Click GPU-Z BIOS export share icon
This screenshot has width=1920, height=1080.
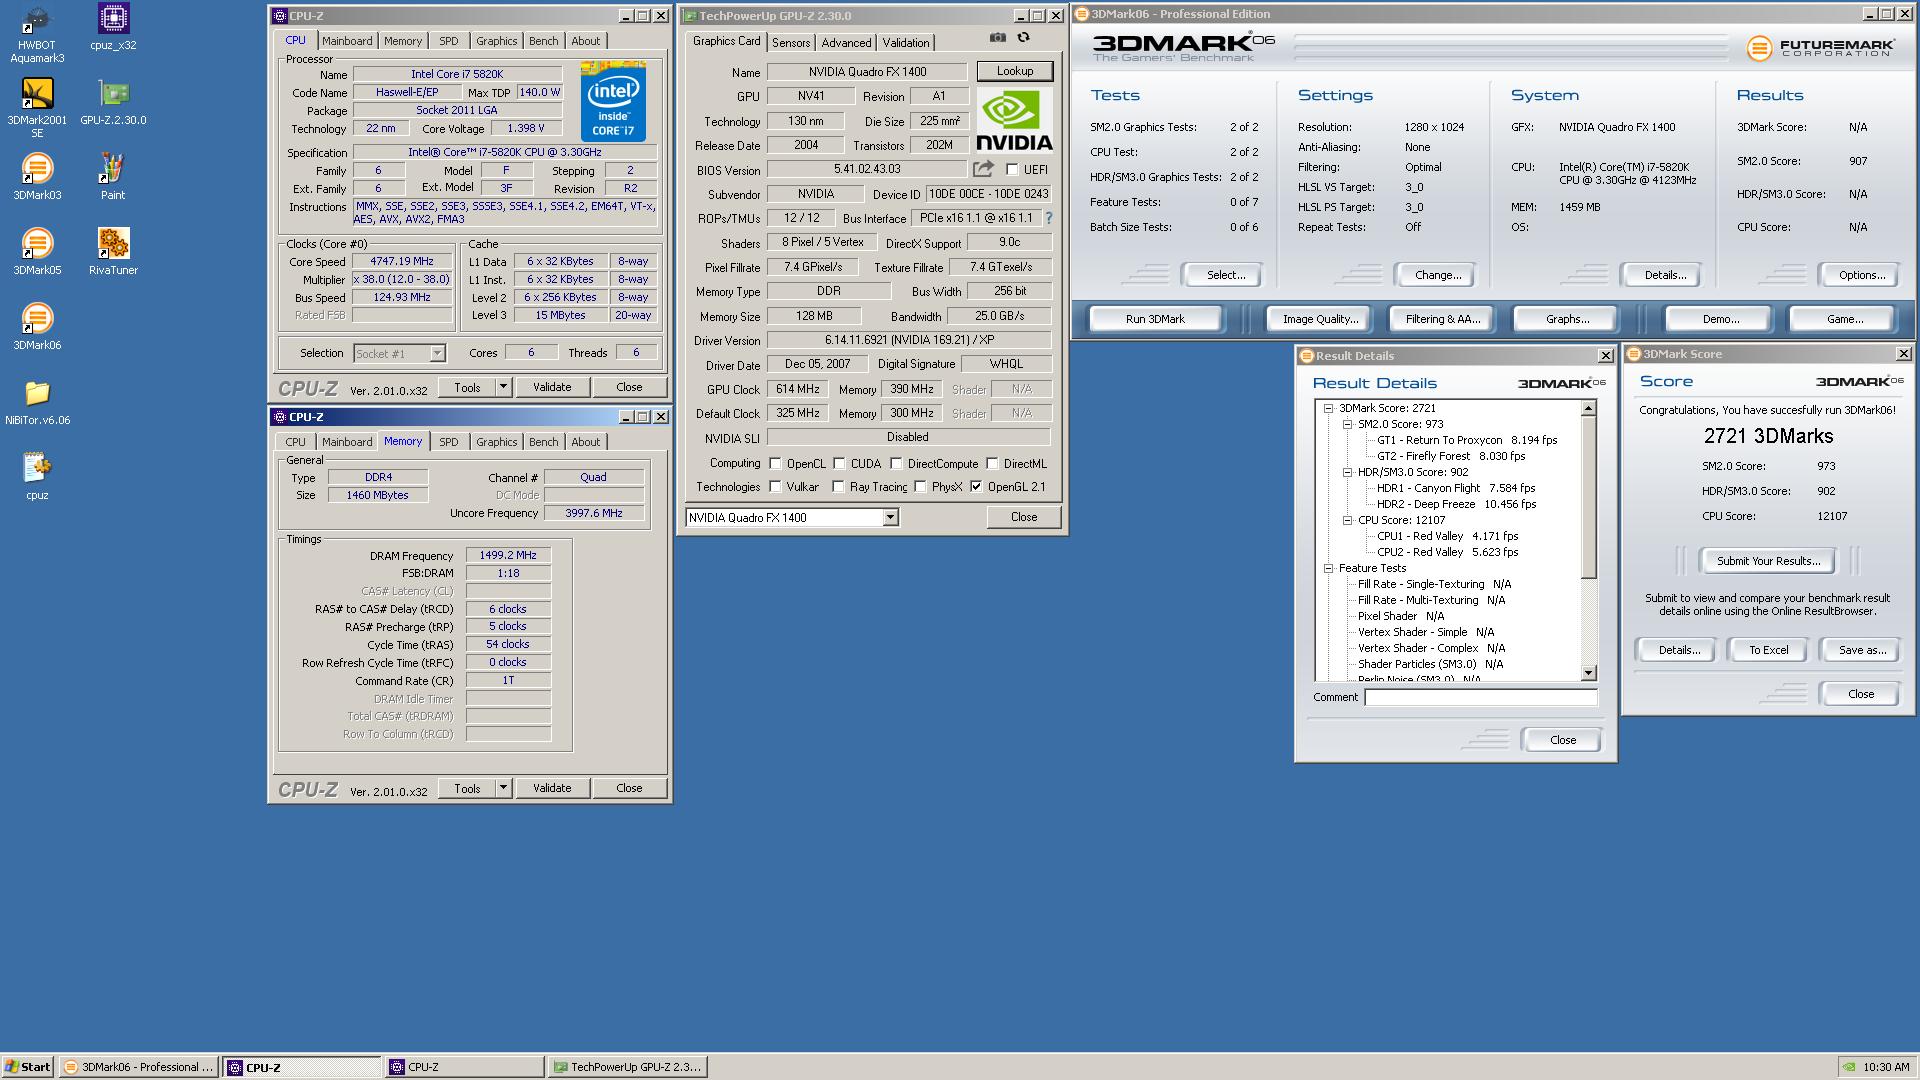coord(984,169)
